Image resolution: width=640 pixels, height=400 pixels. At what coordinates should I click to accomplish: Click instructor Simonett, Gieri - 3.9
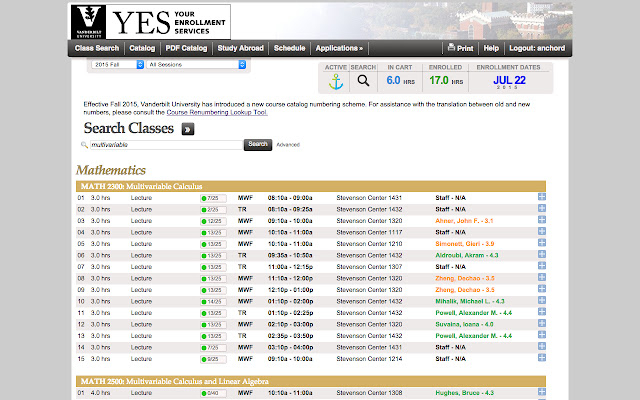tap(464, 244)
